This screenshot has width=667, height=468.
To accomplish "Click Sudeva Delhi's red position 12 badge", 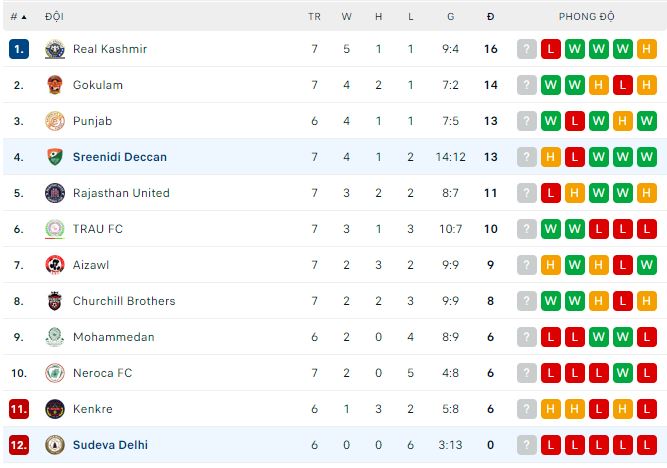I will [19, 445].
